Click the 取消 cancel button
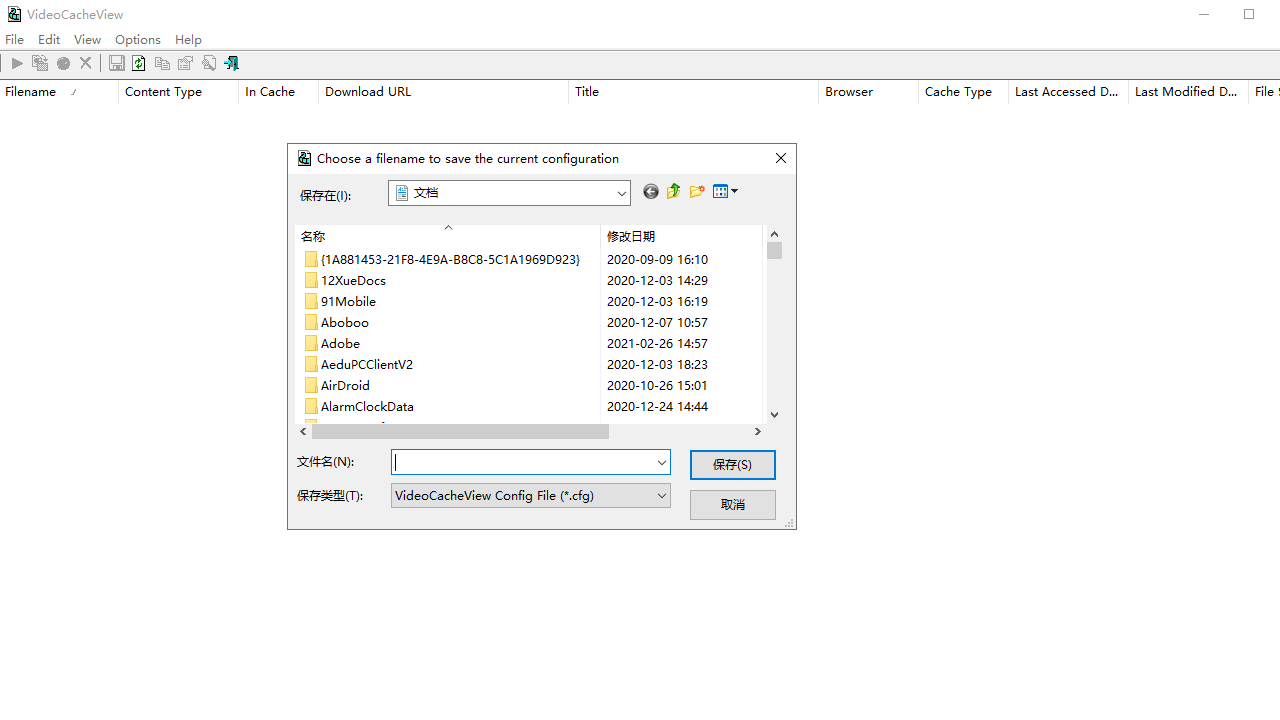This screenshot has width=1280, height=720. click(732, 504)
